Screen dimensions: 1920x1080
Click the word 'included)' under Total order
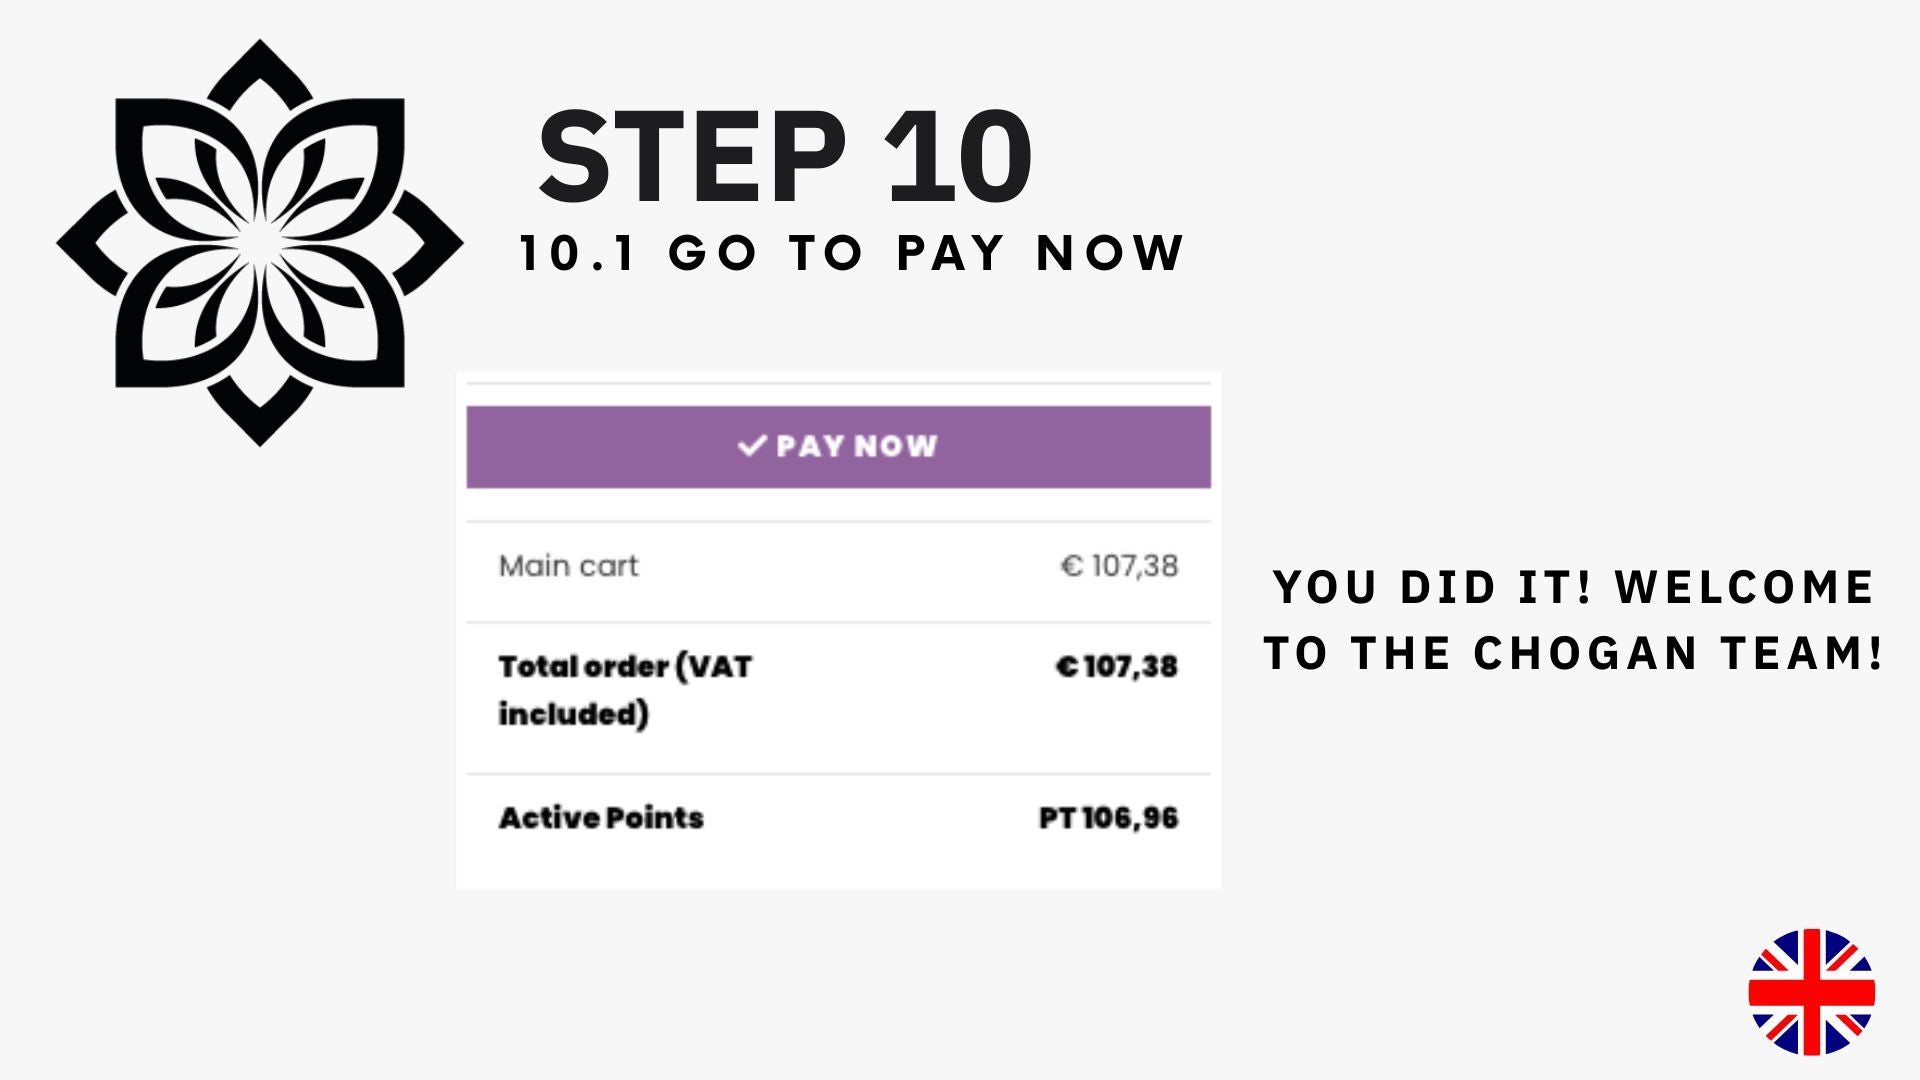pyautogui.click(x=573, y=714)
